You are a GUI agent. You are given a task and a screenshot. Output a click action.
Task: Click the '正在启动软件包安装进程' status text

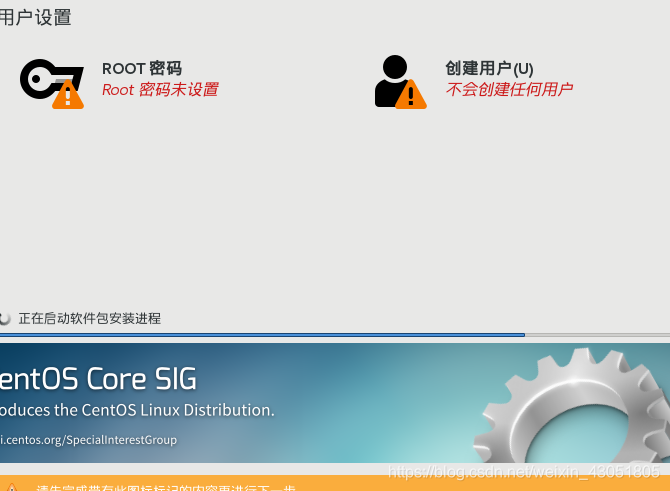pos(90,318)
